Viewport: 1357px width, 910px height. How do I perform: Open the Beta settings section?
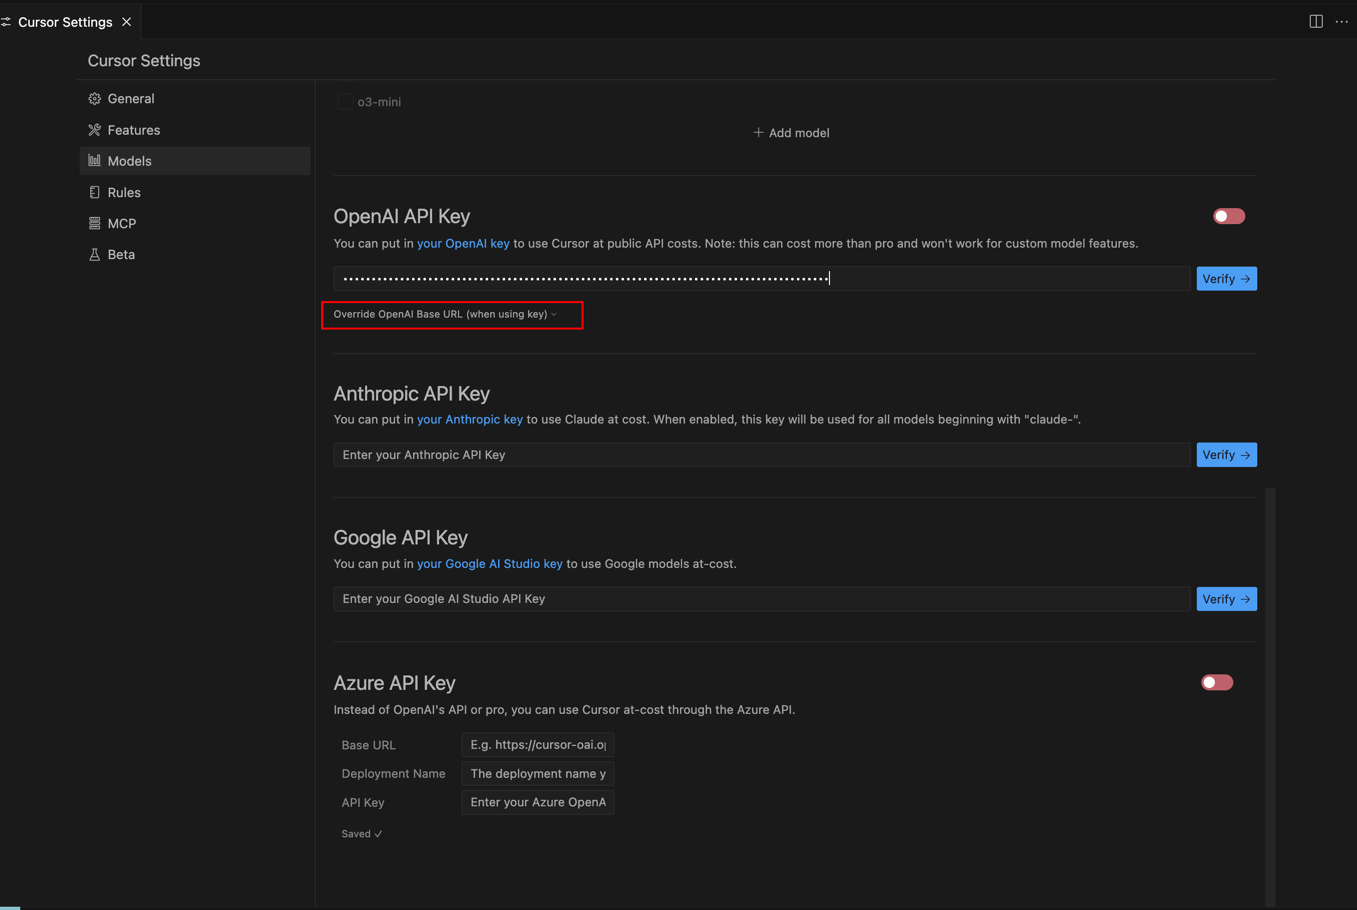195,254
